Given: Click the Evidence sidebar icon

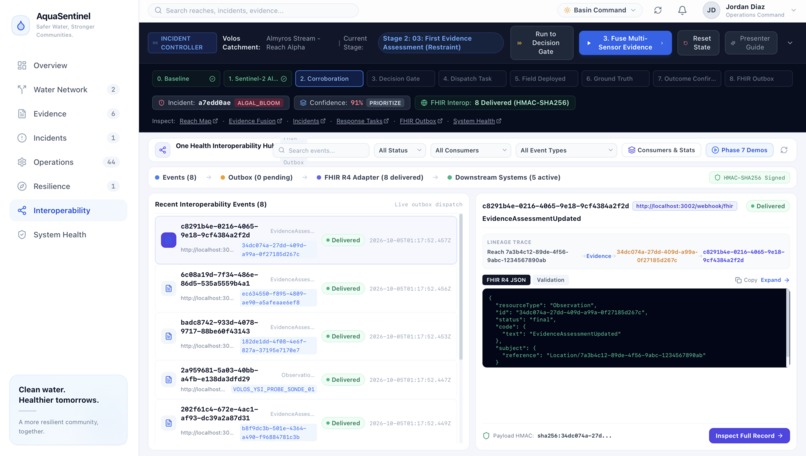Looking at the screenshot, I should tap(22, 114).
